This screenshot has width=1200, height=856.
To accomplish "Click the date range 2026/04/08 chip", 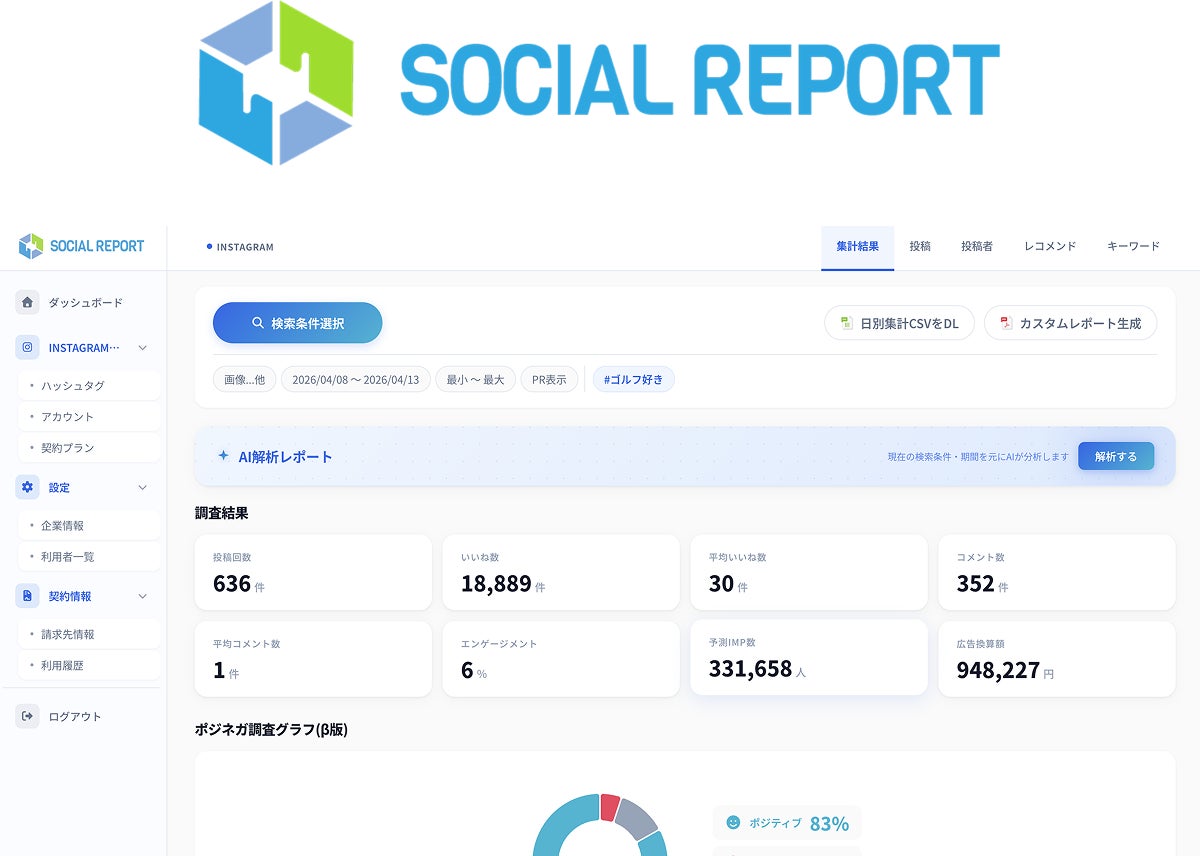I will coord(355,380).
